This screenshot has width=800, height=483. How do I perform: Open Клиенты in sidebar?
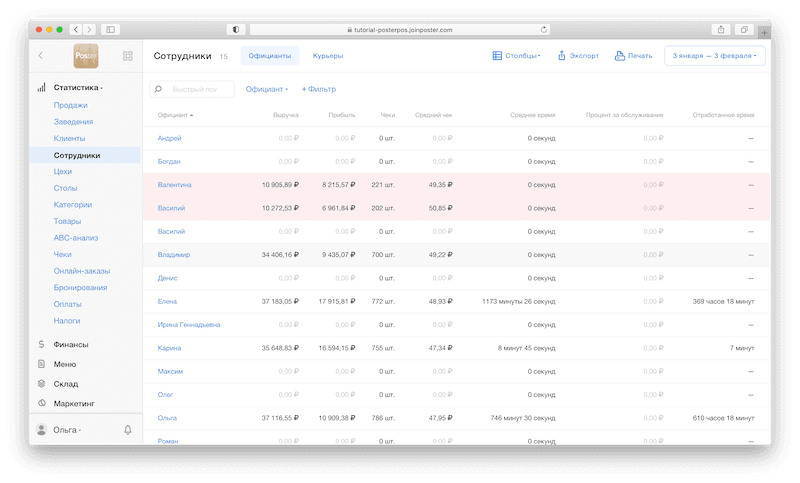[x=69, y=138]
